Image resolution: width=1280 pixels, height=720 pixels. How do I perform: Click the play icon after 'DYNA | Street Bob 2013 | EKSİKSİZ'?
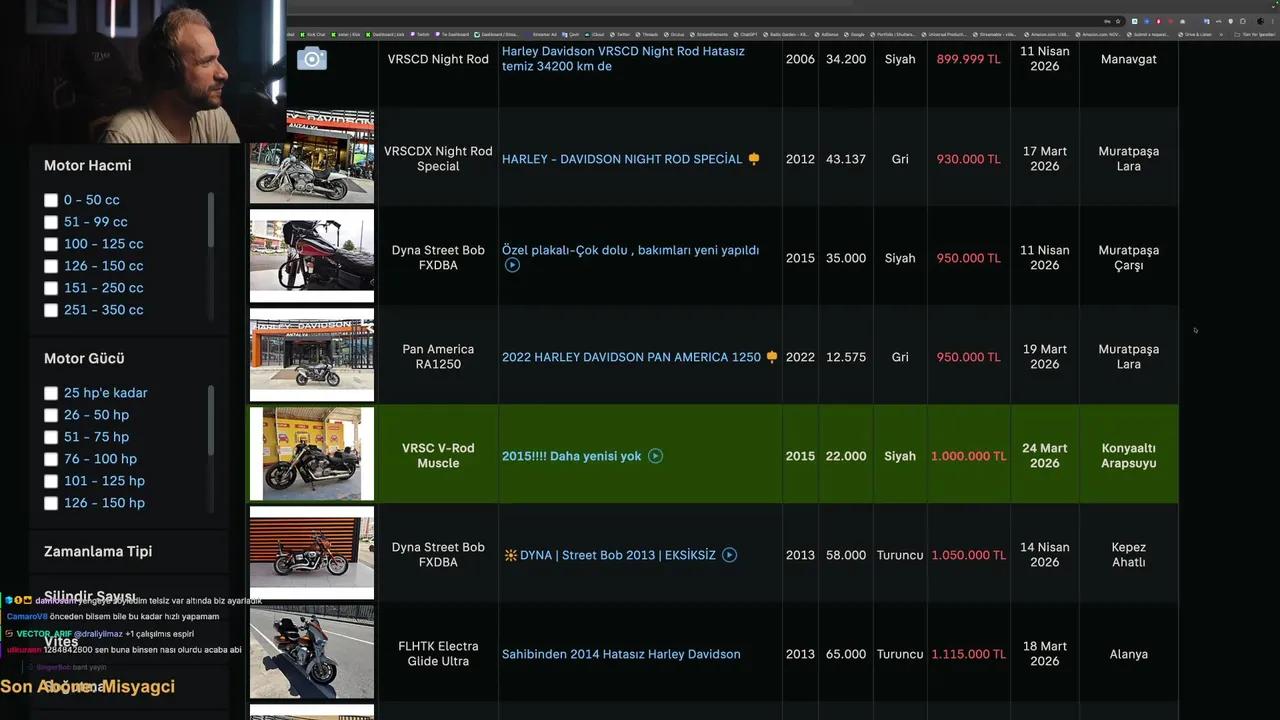(x=729, y=555)
